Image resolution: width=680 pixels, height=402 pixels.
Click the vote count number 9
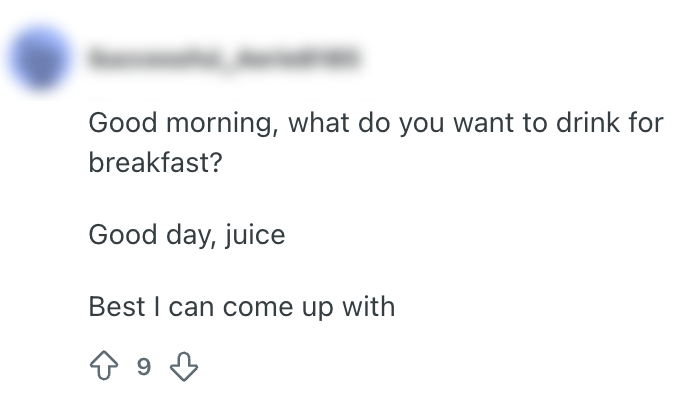(144, 367)
